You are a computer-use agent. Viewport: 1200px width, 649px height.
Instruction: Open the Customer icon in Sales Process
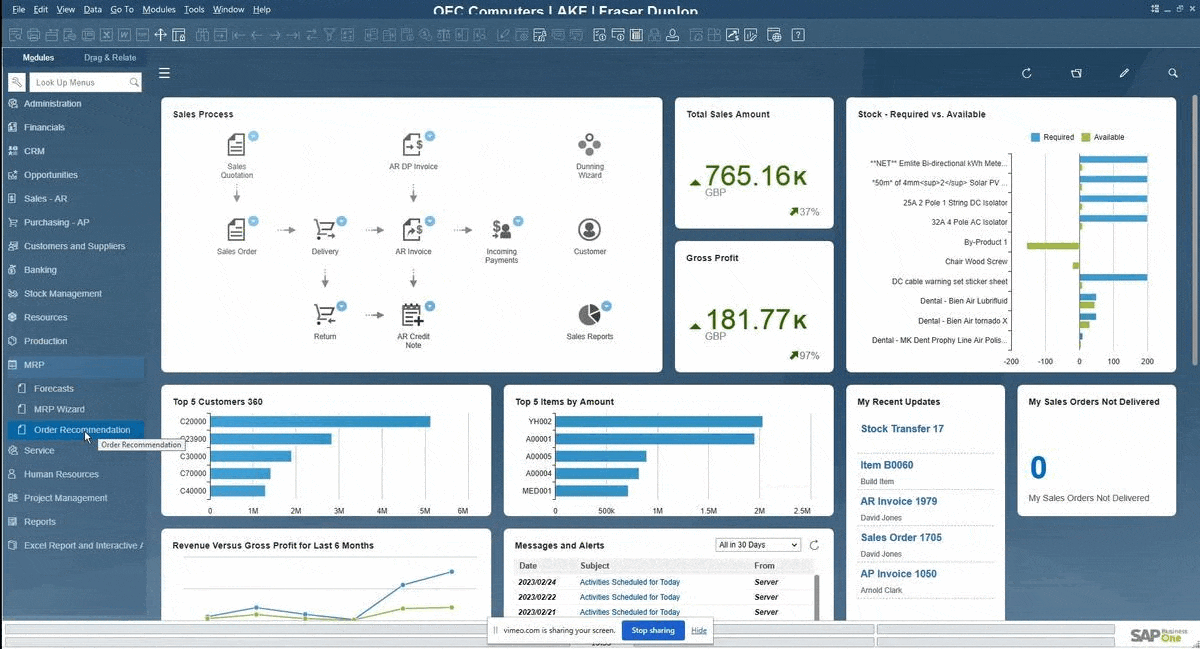click(x=590, y=230)
